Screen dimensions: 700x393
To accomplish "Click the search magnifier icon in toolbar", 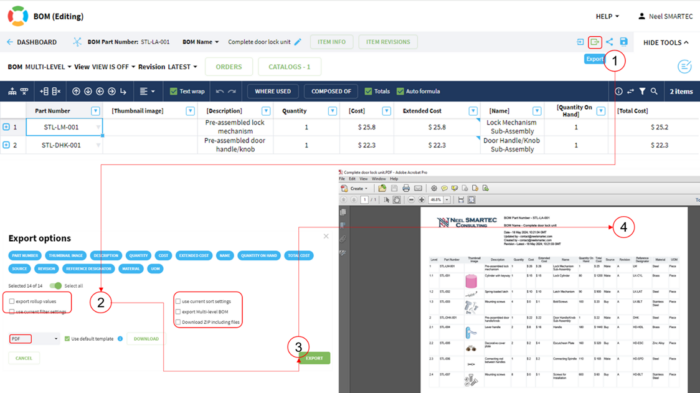I will pyautogui.click(x=654, y=92).
